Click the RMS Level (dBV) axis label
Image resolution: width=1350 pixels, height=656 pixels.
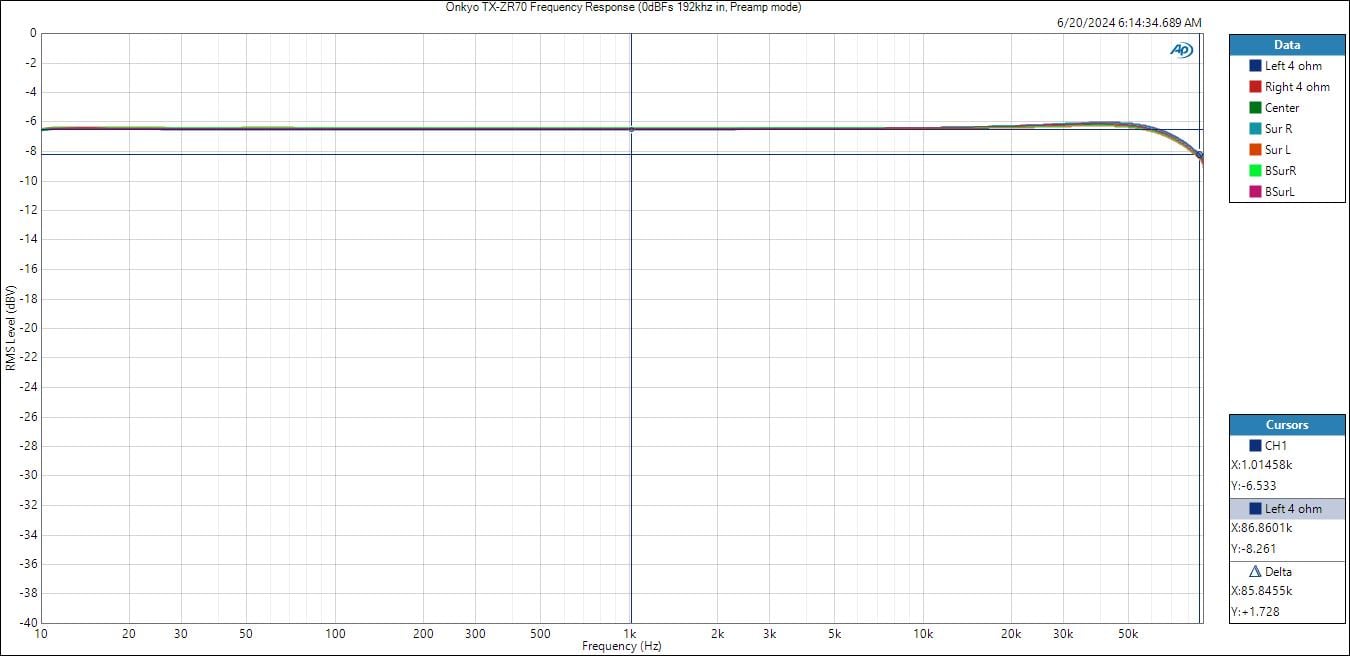tap(10, 328)
